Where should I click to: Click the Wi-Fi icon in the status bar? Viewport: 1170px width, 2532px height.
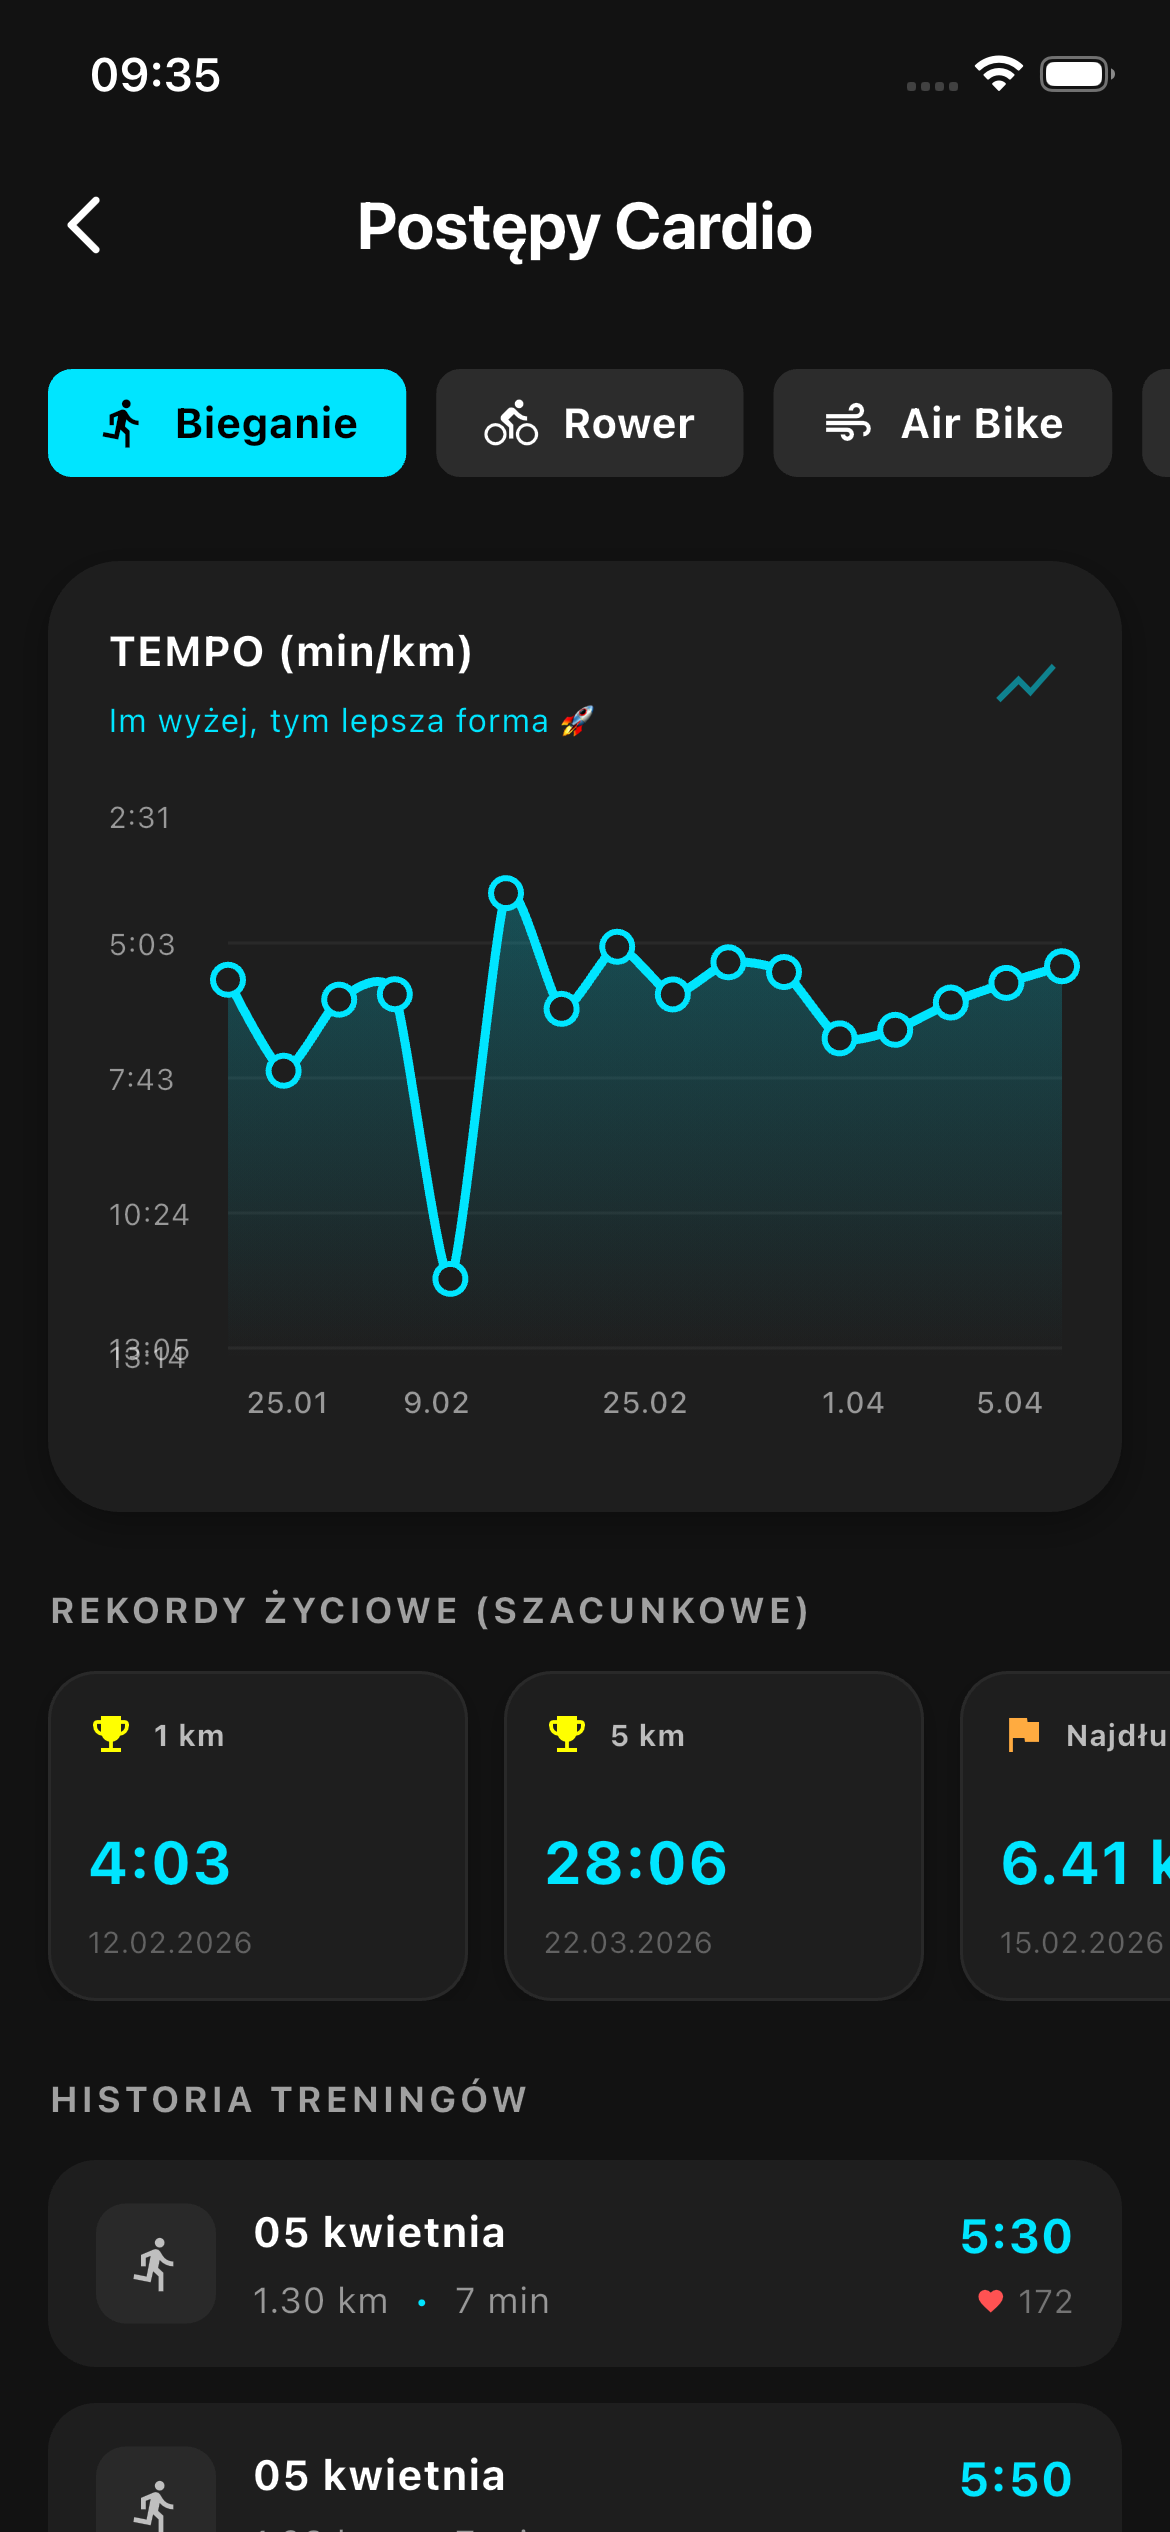click(x=998, y=73)
